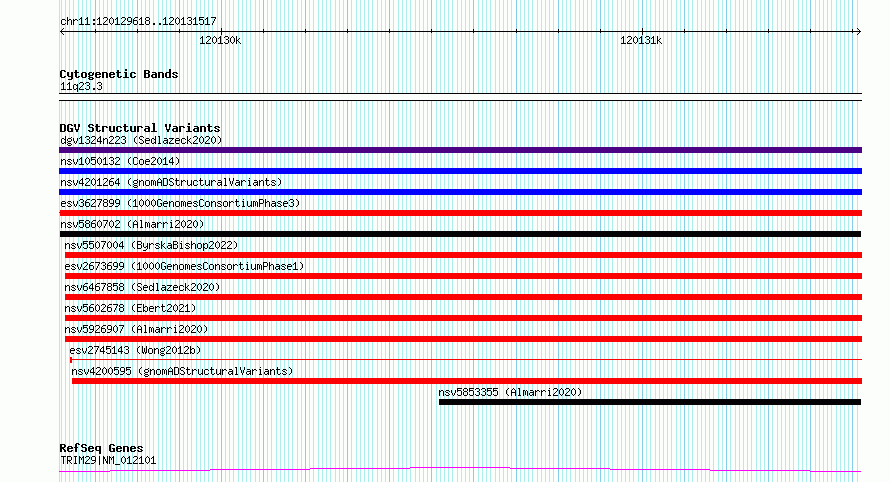Click the magenta TRIM29 gene line
Viewport: 890px width, 482px height.
[460, 470]
